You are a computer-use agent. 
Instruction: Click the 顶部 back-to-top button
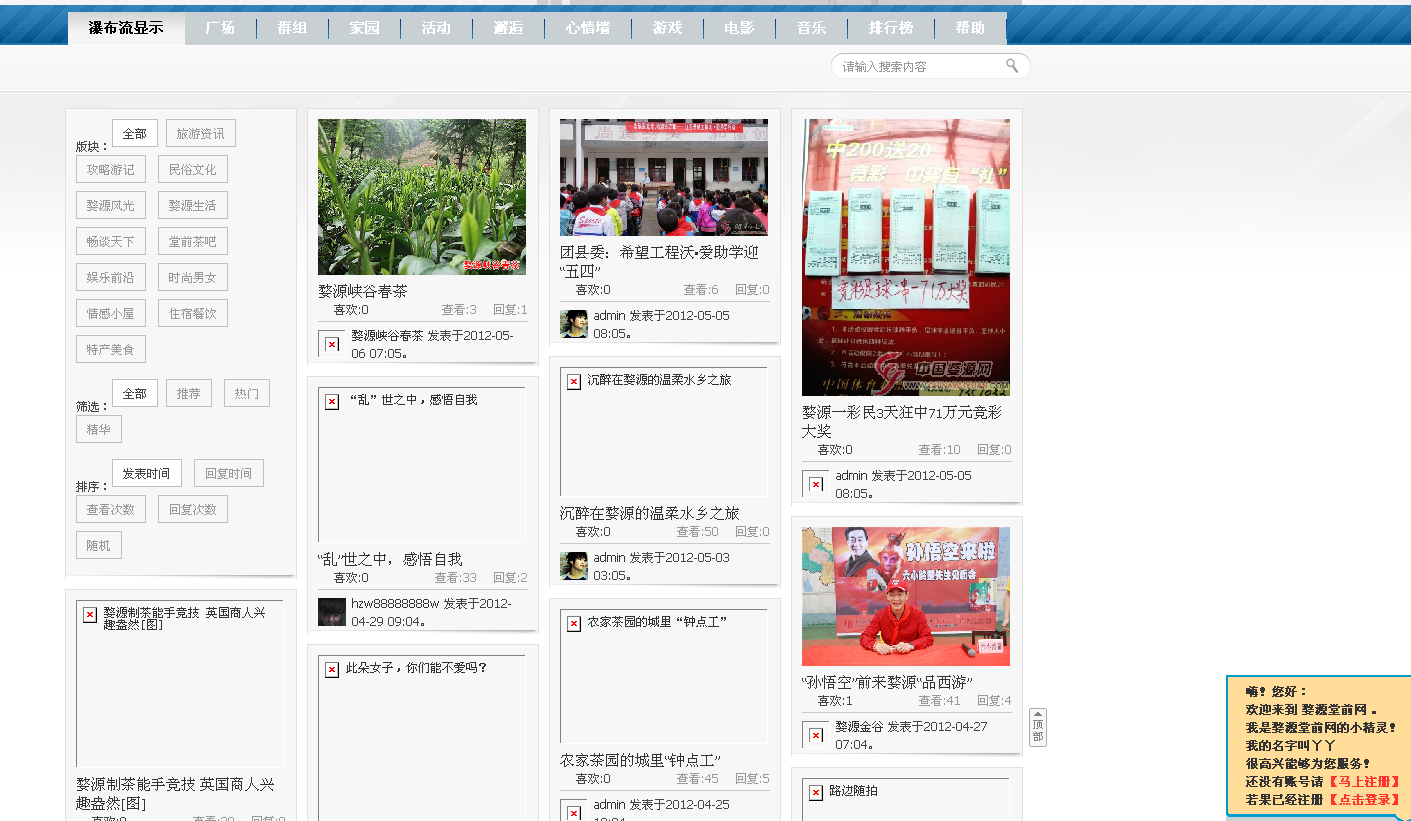coord(1038,727)
